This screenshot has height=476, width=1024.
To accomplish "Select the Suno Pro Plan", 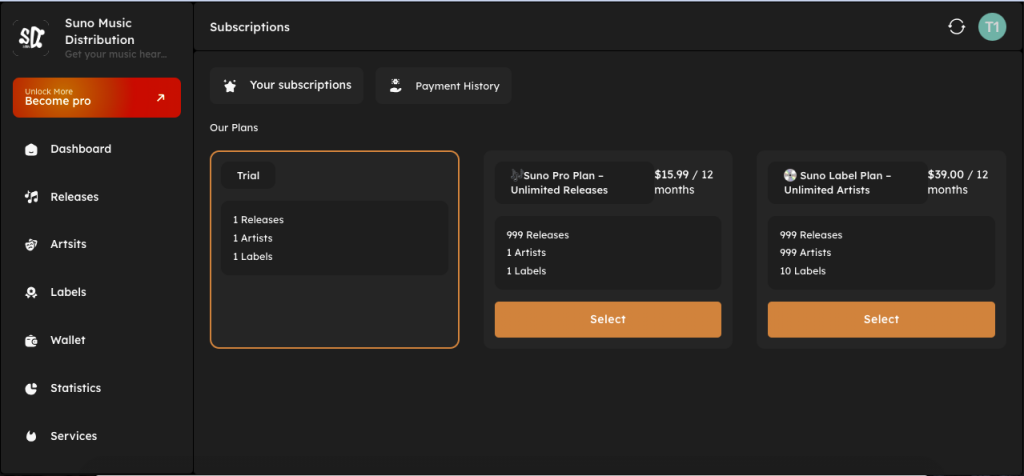I will click(x=607, y=320).
